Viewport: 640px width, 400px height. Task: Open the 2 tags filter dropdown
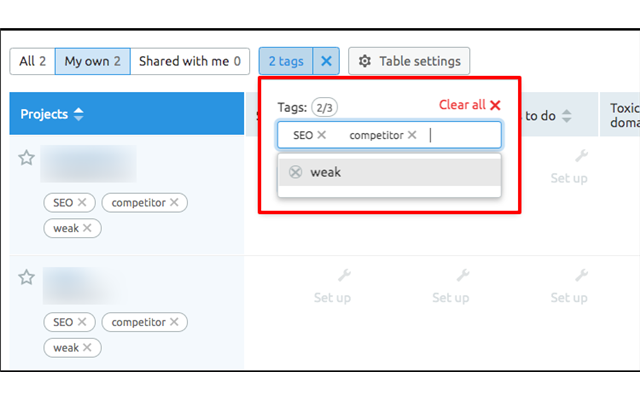coord(285,61)
